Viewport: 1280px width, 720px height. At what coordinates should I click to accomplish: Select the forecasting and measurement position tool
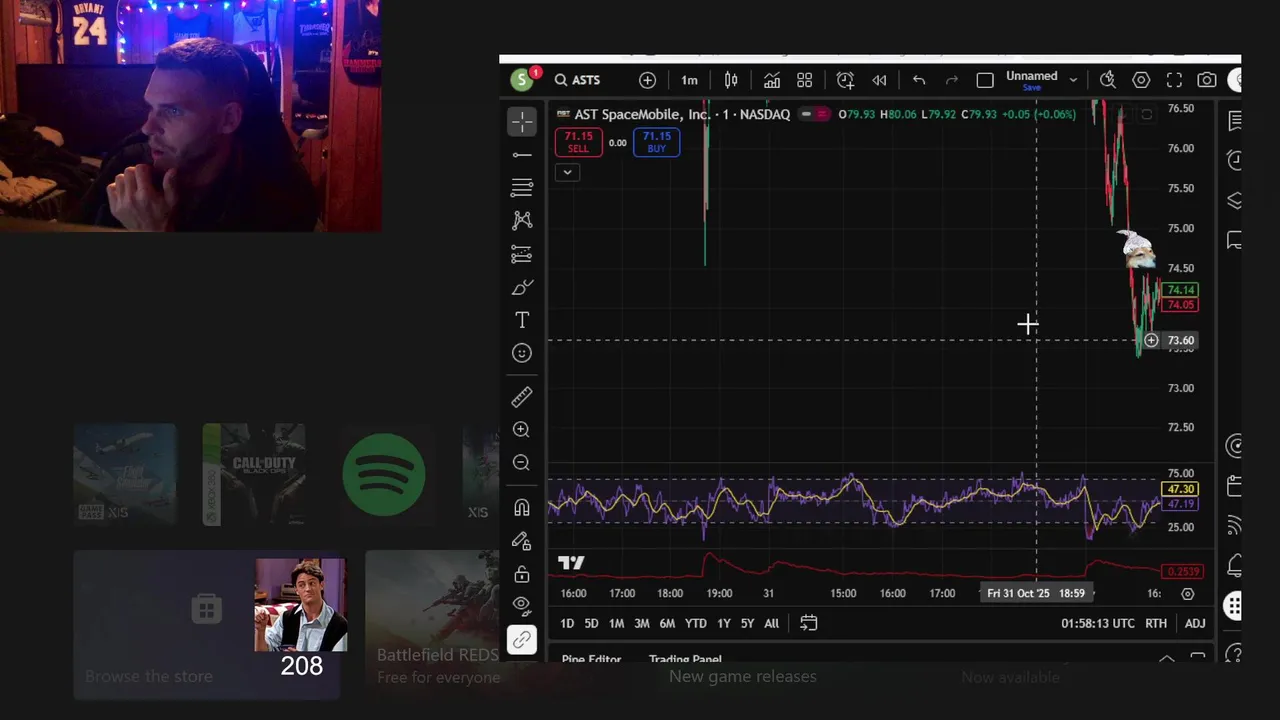coord(522,254)
